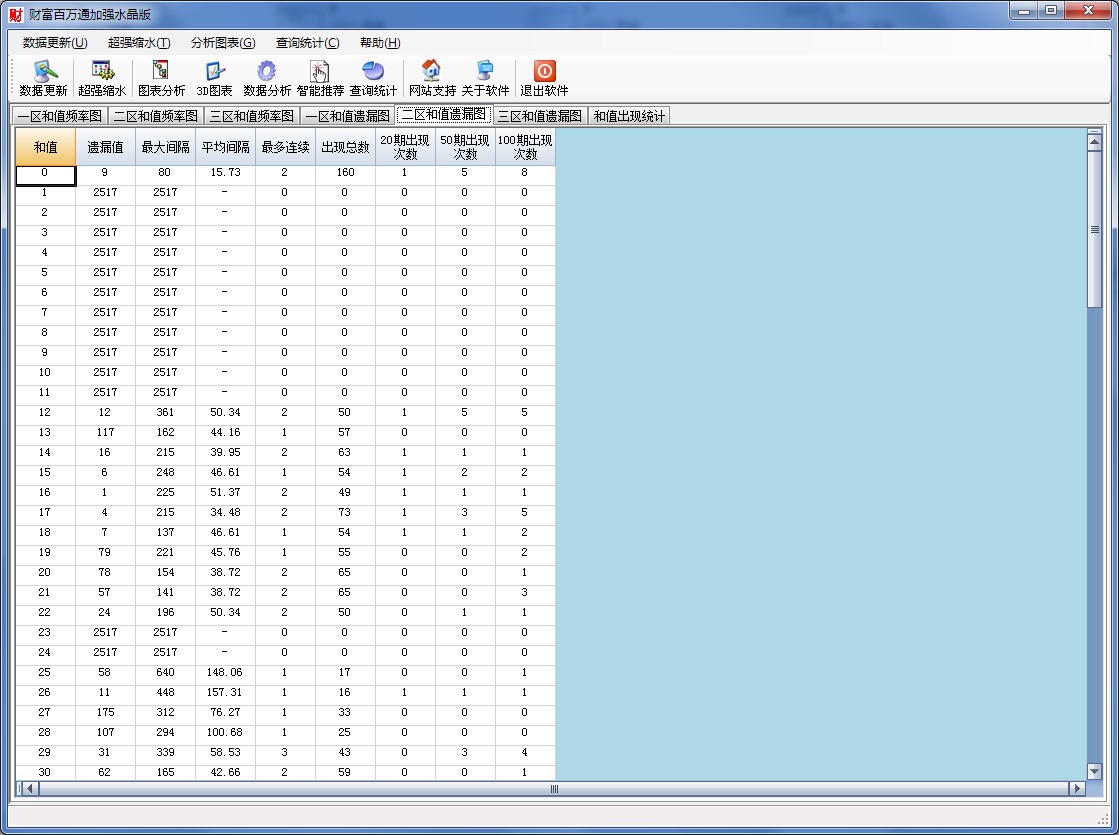
Task: Click the horizontal scrollbar right arrow
Action: [x=1077, y=789]
